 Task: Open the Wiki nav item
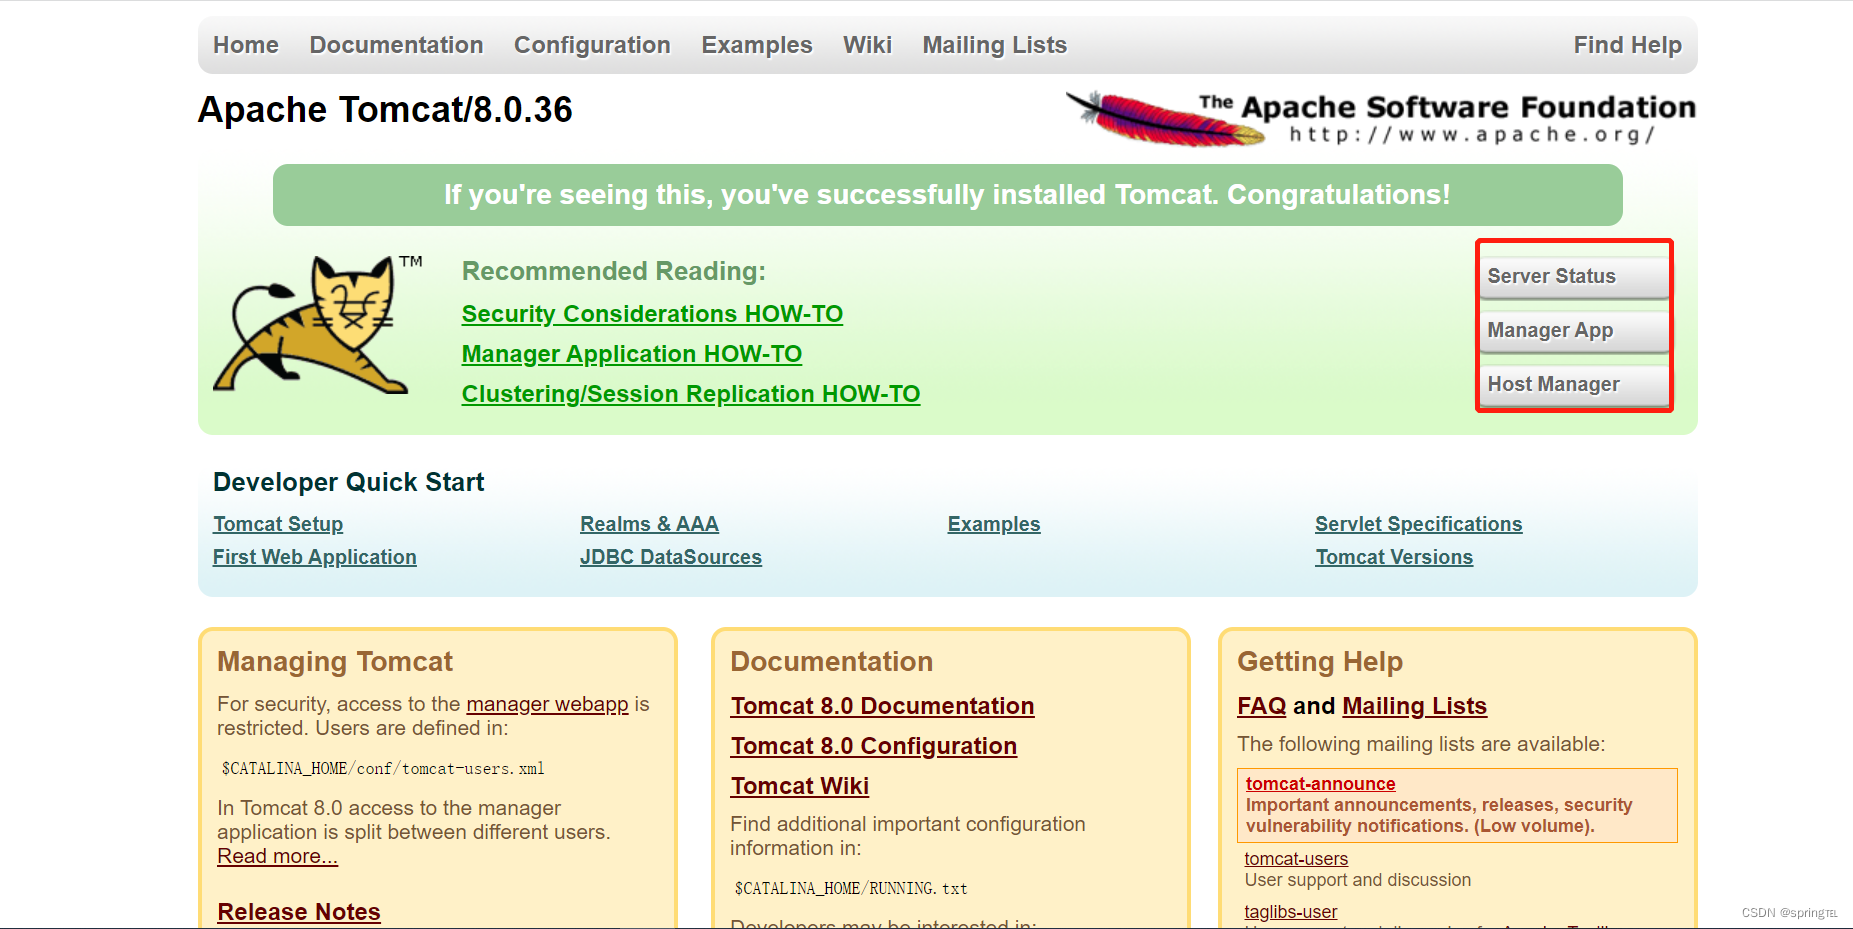[x=867, y=45]
